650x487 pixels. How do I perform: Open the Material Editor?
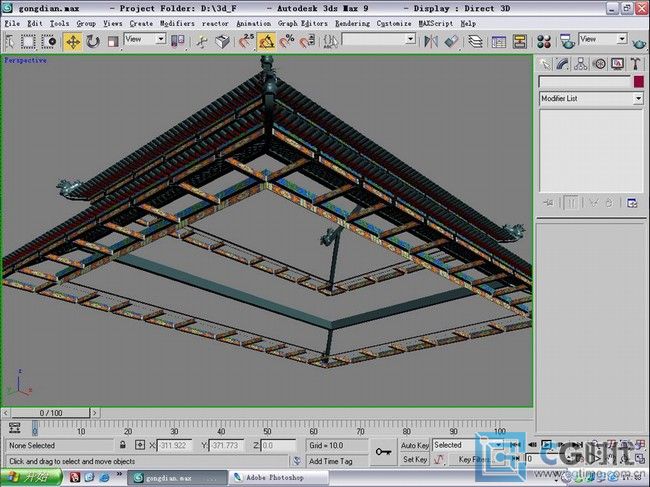(x=543, y=41)
